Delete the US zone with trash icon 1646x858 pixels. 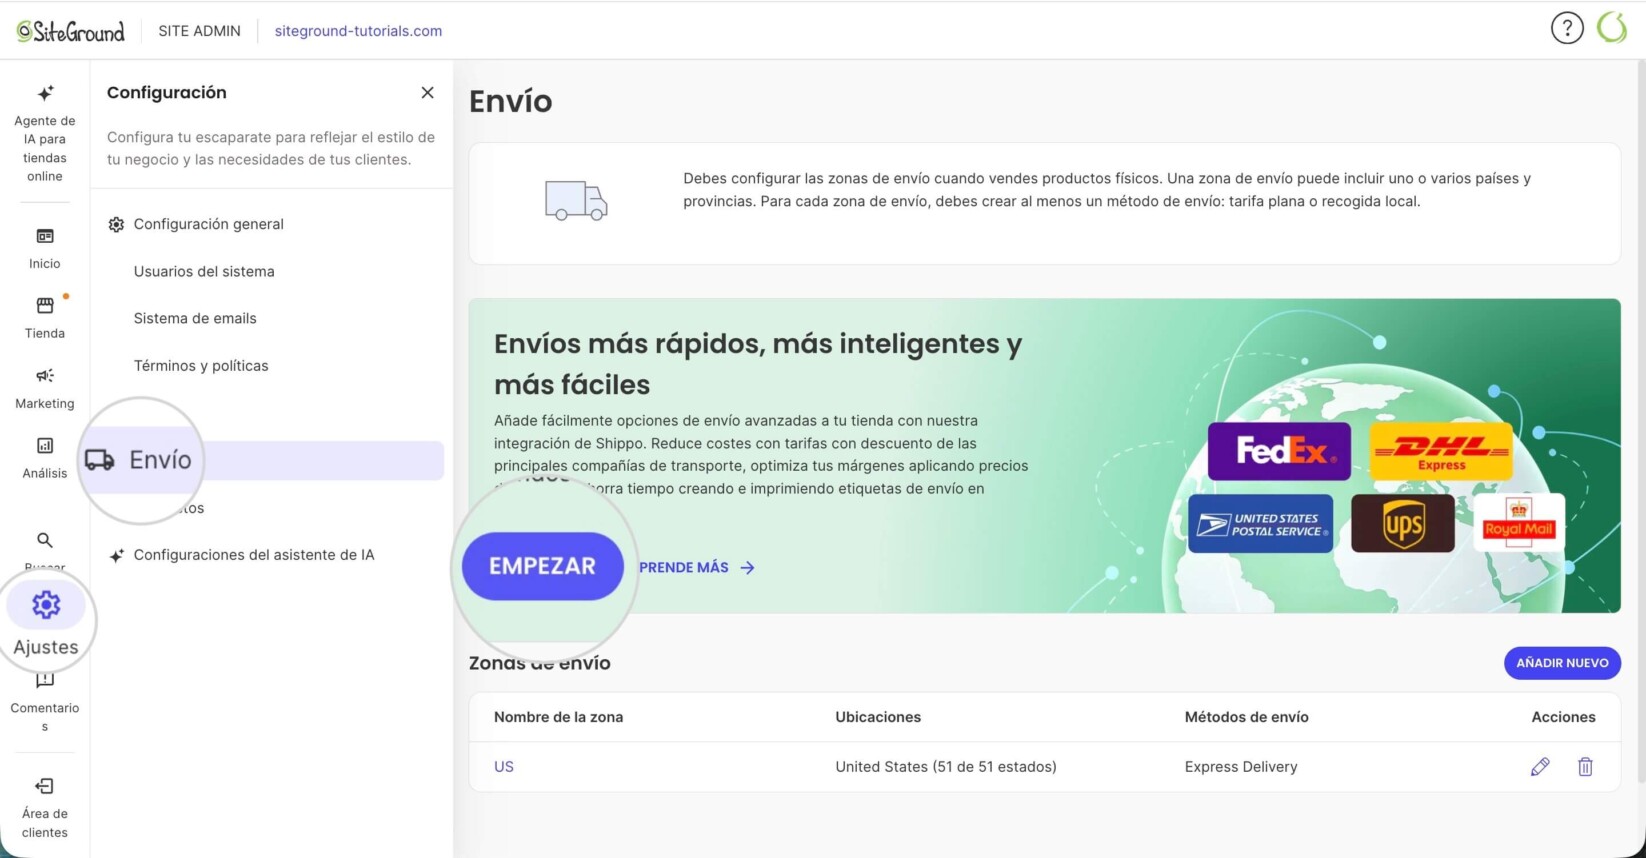point(1585,767)
